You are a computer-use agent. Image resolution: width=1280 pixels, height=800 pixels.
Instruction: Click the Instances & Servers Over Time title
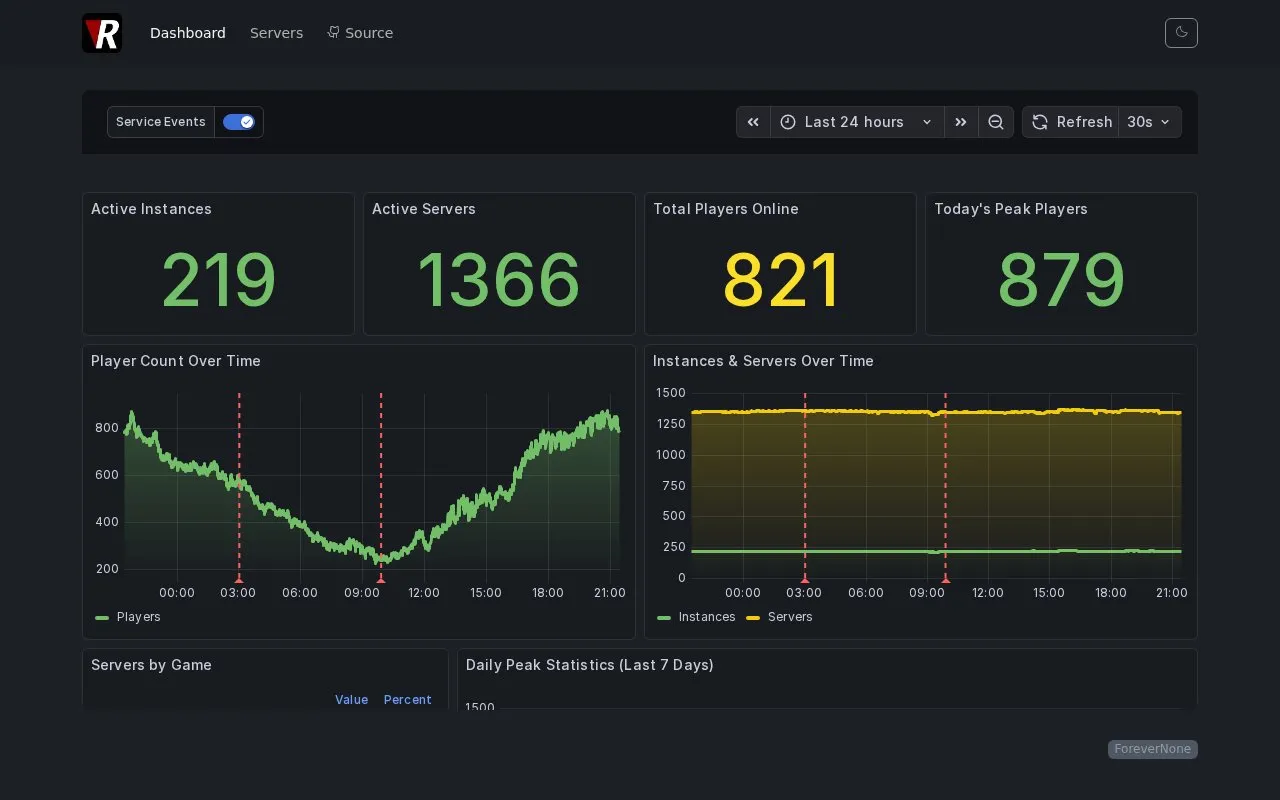[763, 361]
